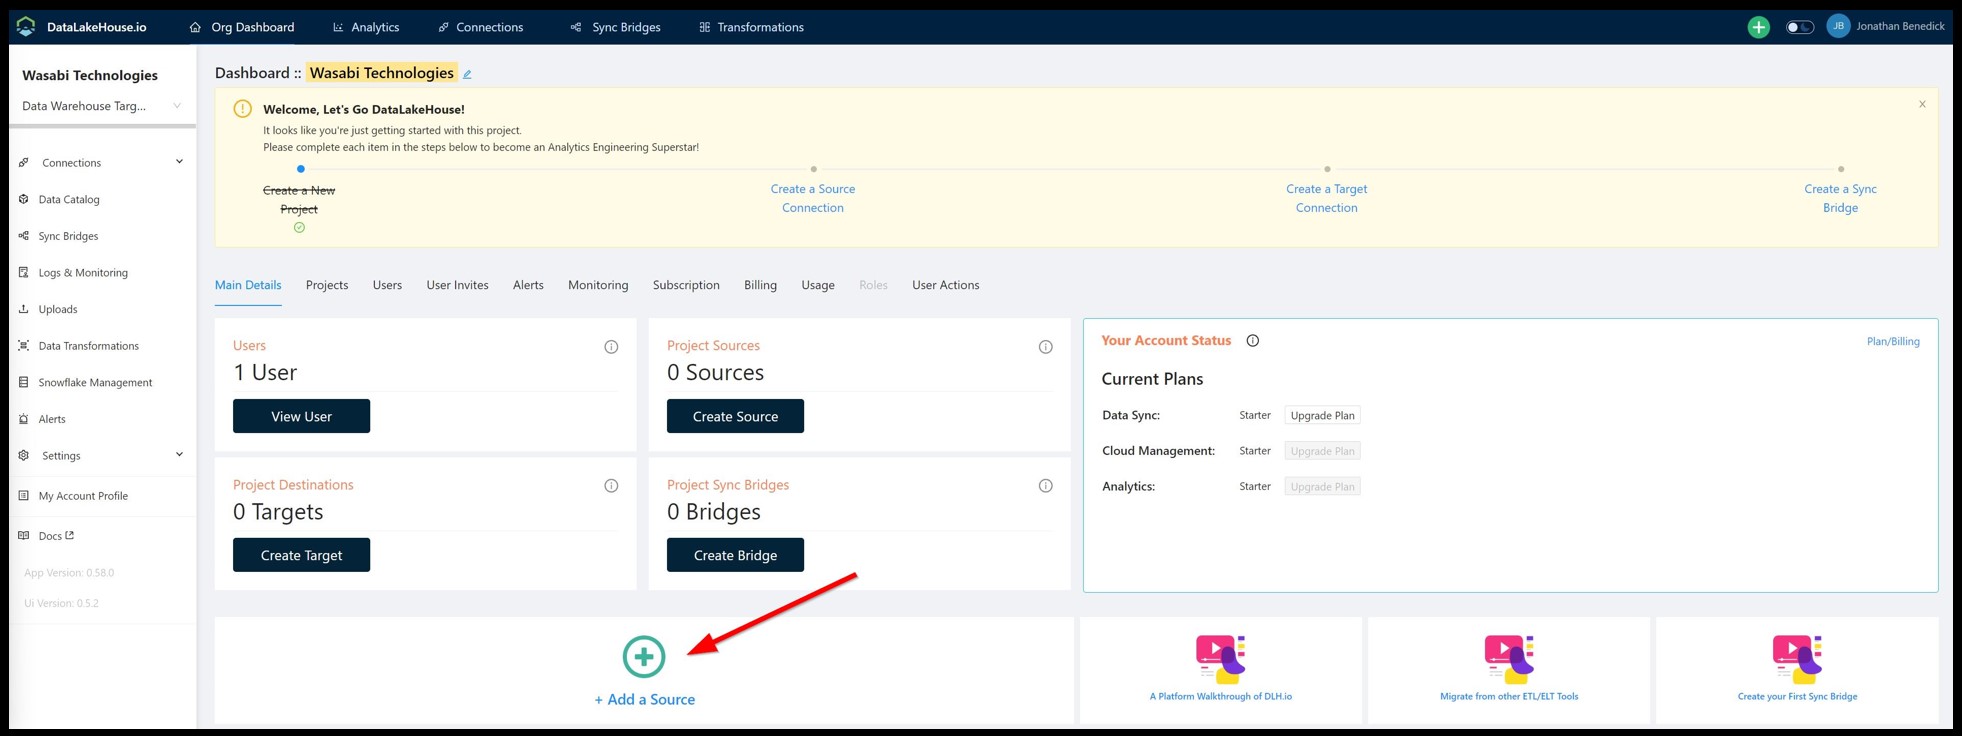Click the green plus icon in top bar
The width and height of the screenshot is (1962, 736).
point(1758,27)
